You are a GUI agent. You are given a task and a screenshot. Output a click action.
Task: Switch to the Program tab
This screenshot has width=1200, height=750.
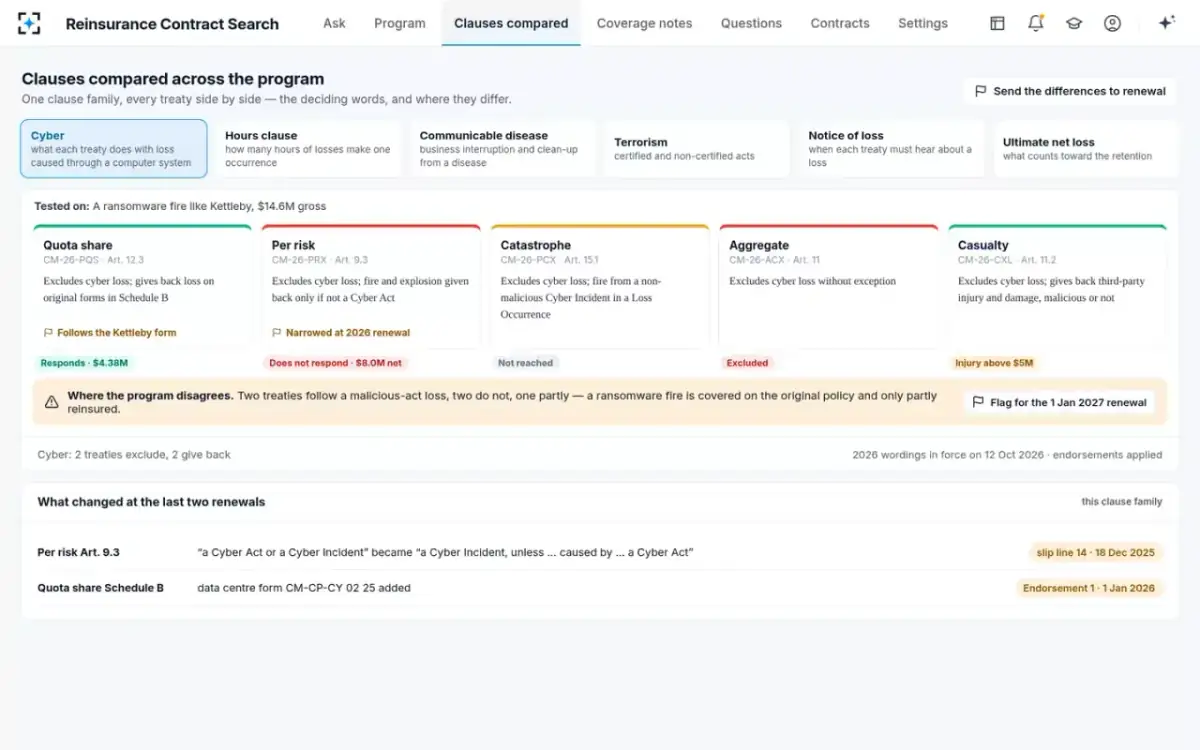pyautogui.click(x=400, y=23)
